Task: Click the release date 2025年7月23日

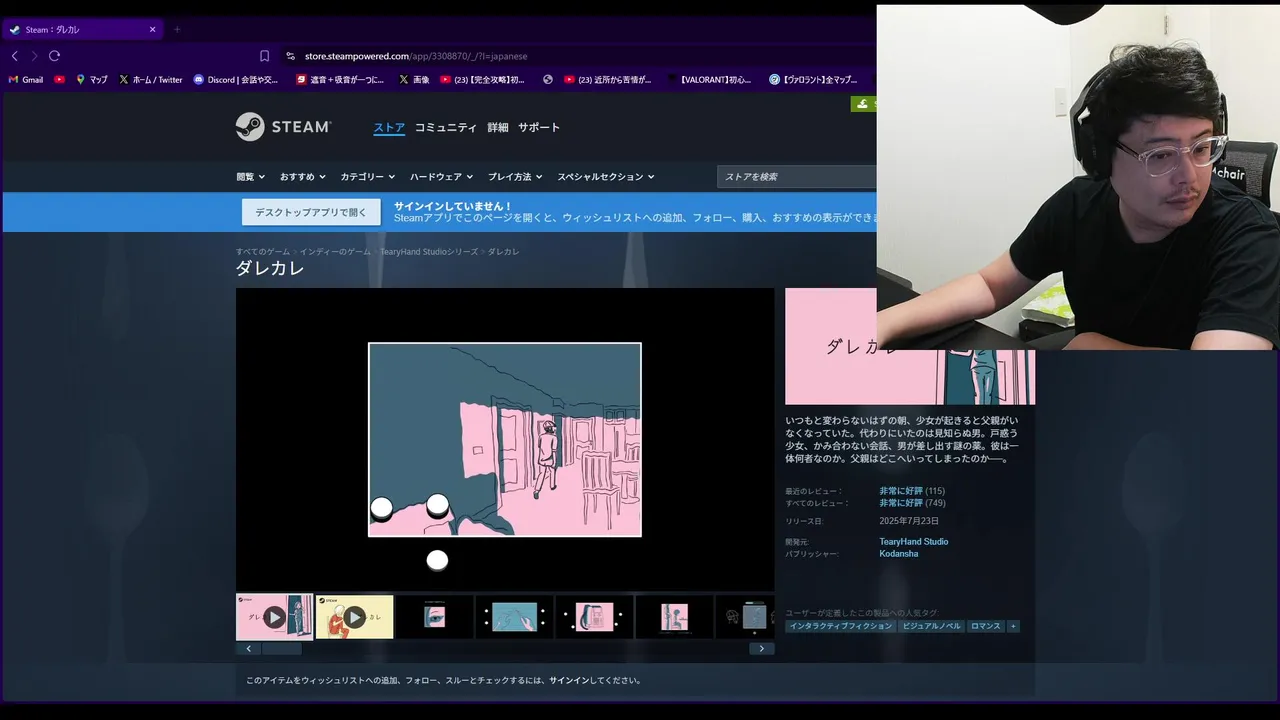Action: click(x=909, y=522)
